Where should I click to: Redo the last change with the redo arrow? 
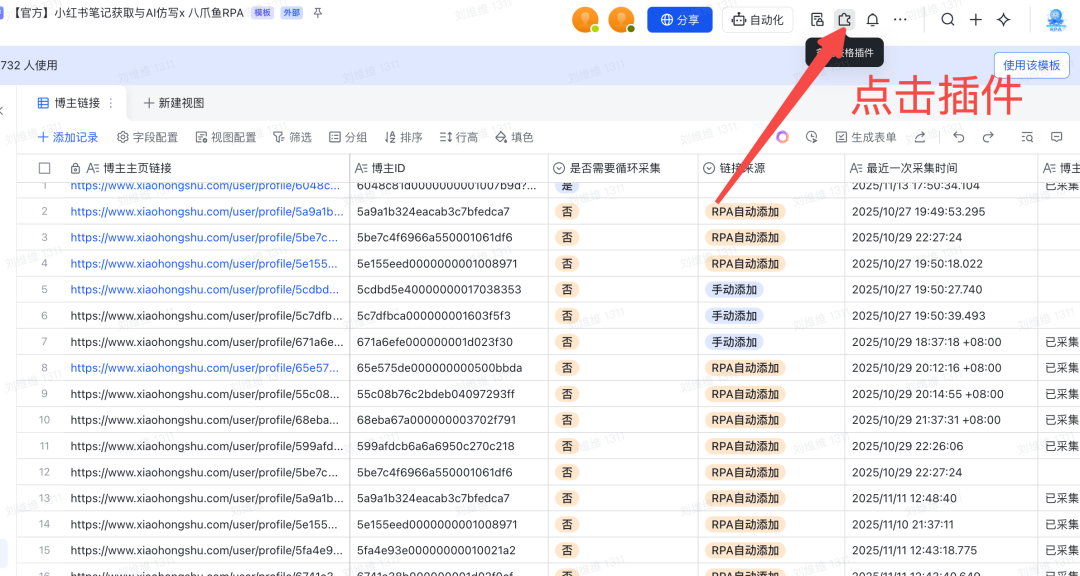tap(987, 137)
